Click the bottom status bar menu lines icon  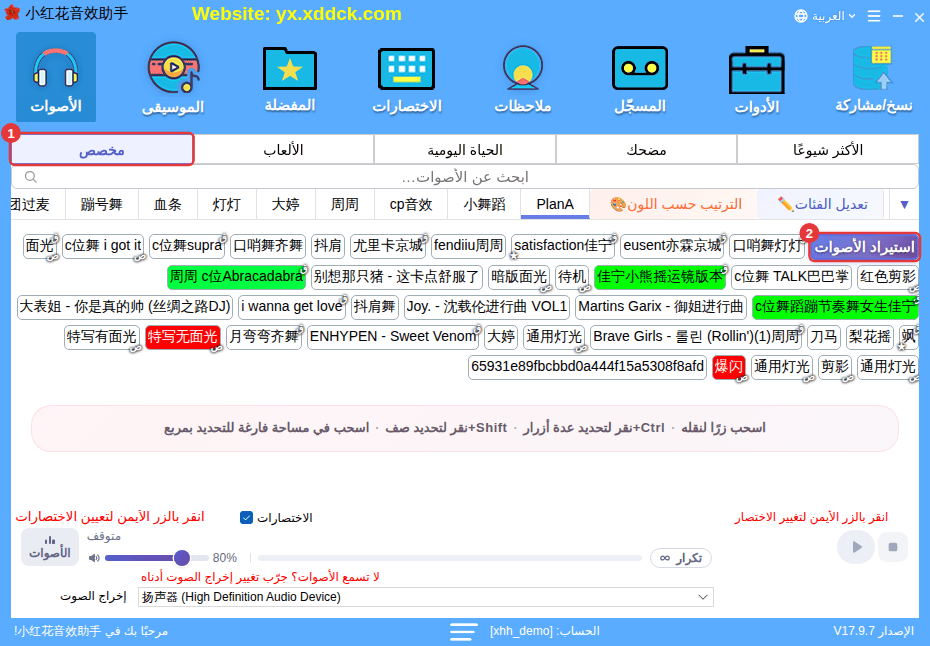[x=463, y=631]
